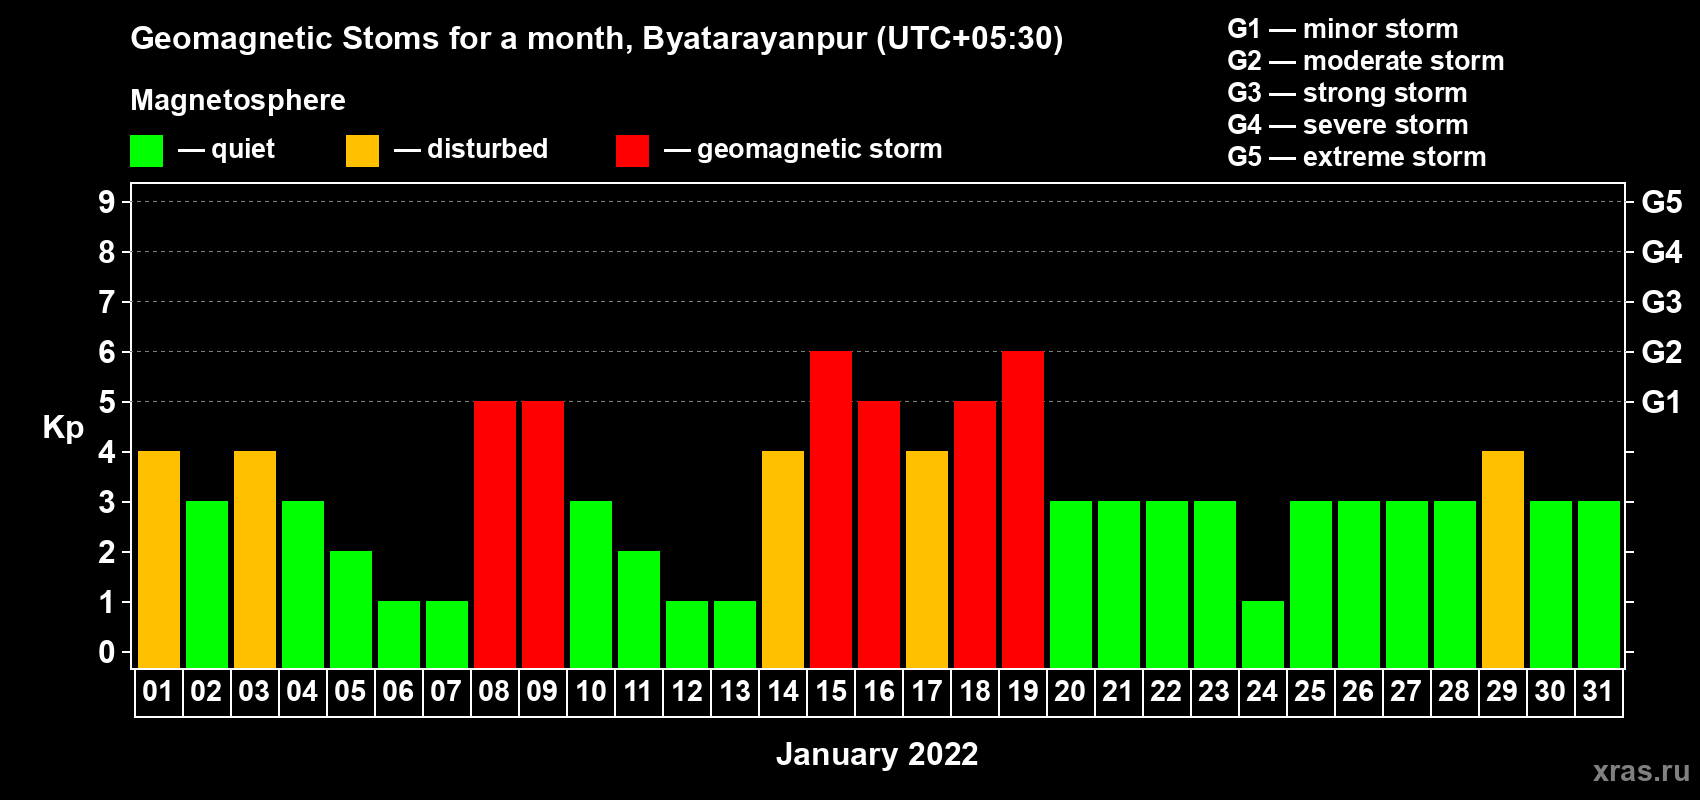The height and width of the screenshot is (800, 1700).
Task: Click the '30' date label
Action: point(1550,691)
